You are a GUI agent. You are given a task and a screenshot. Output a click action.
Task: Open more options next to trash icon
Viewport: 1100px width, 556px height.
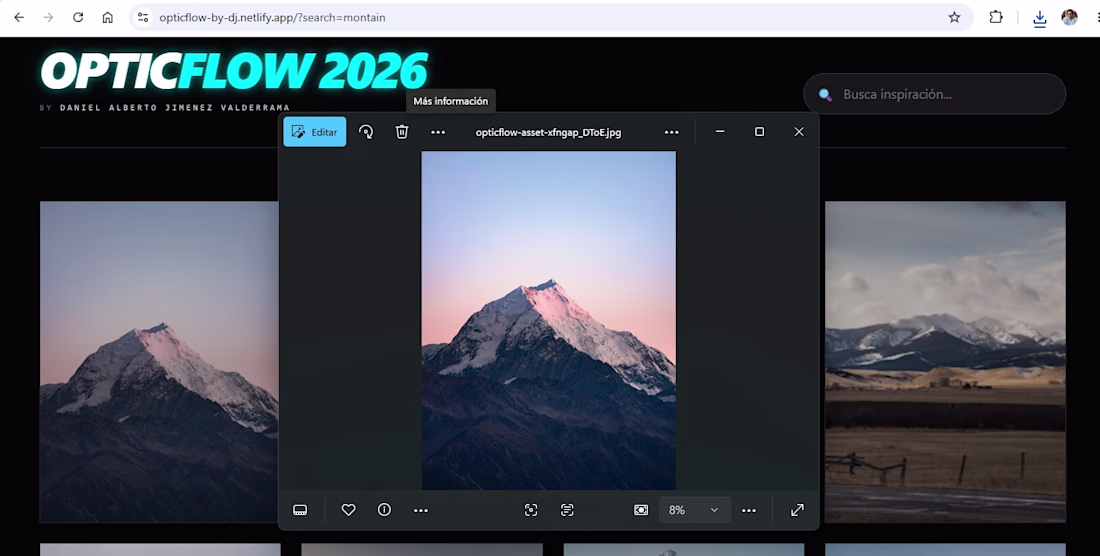tap(438, 132)
